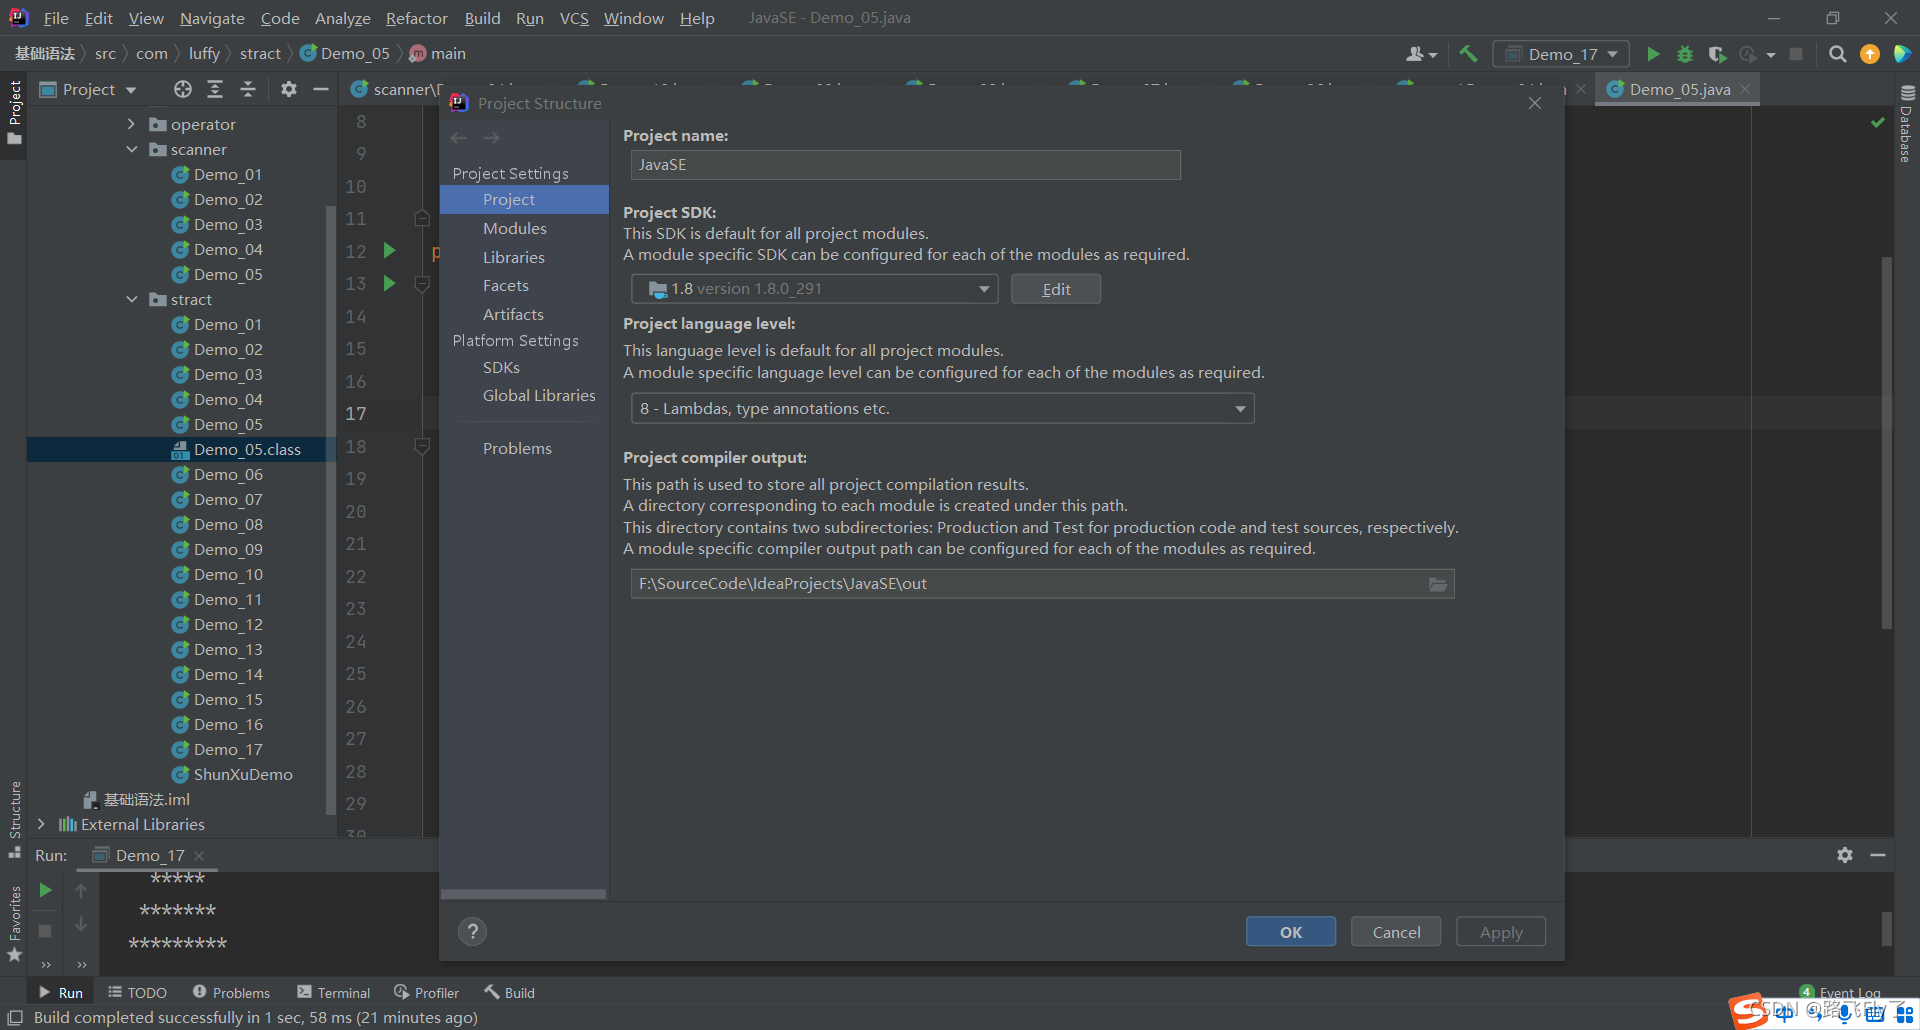Screen dimensions: 1920x1030
Task: Open the Problems tool tab at bottom
Action: coord(232,992)
